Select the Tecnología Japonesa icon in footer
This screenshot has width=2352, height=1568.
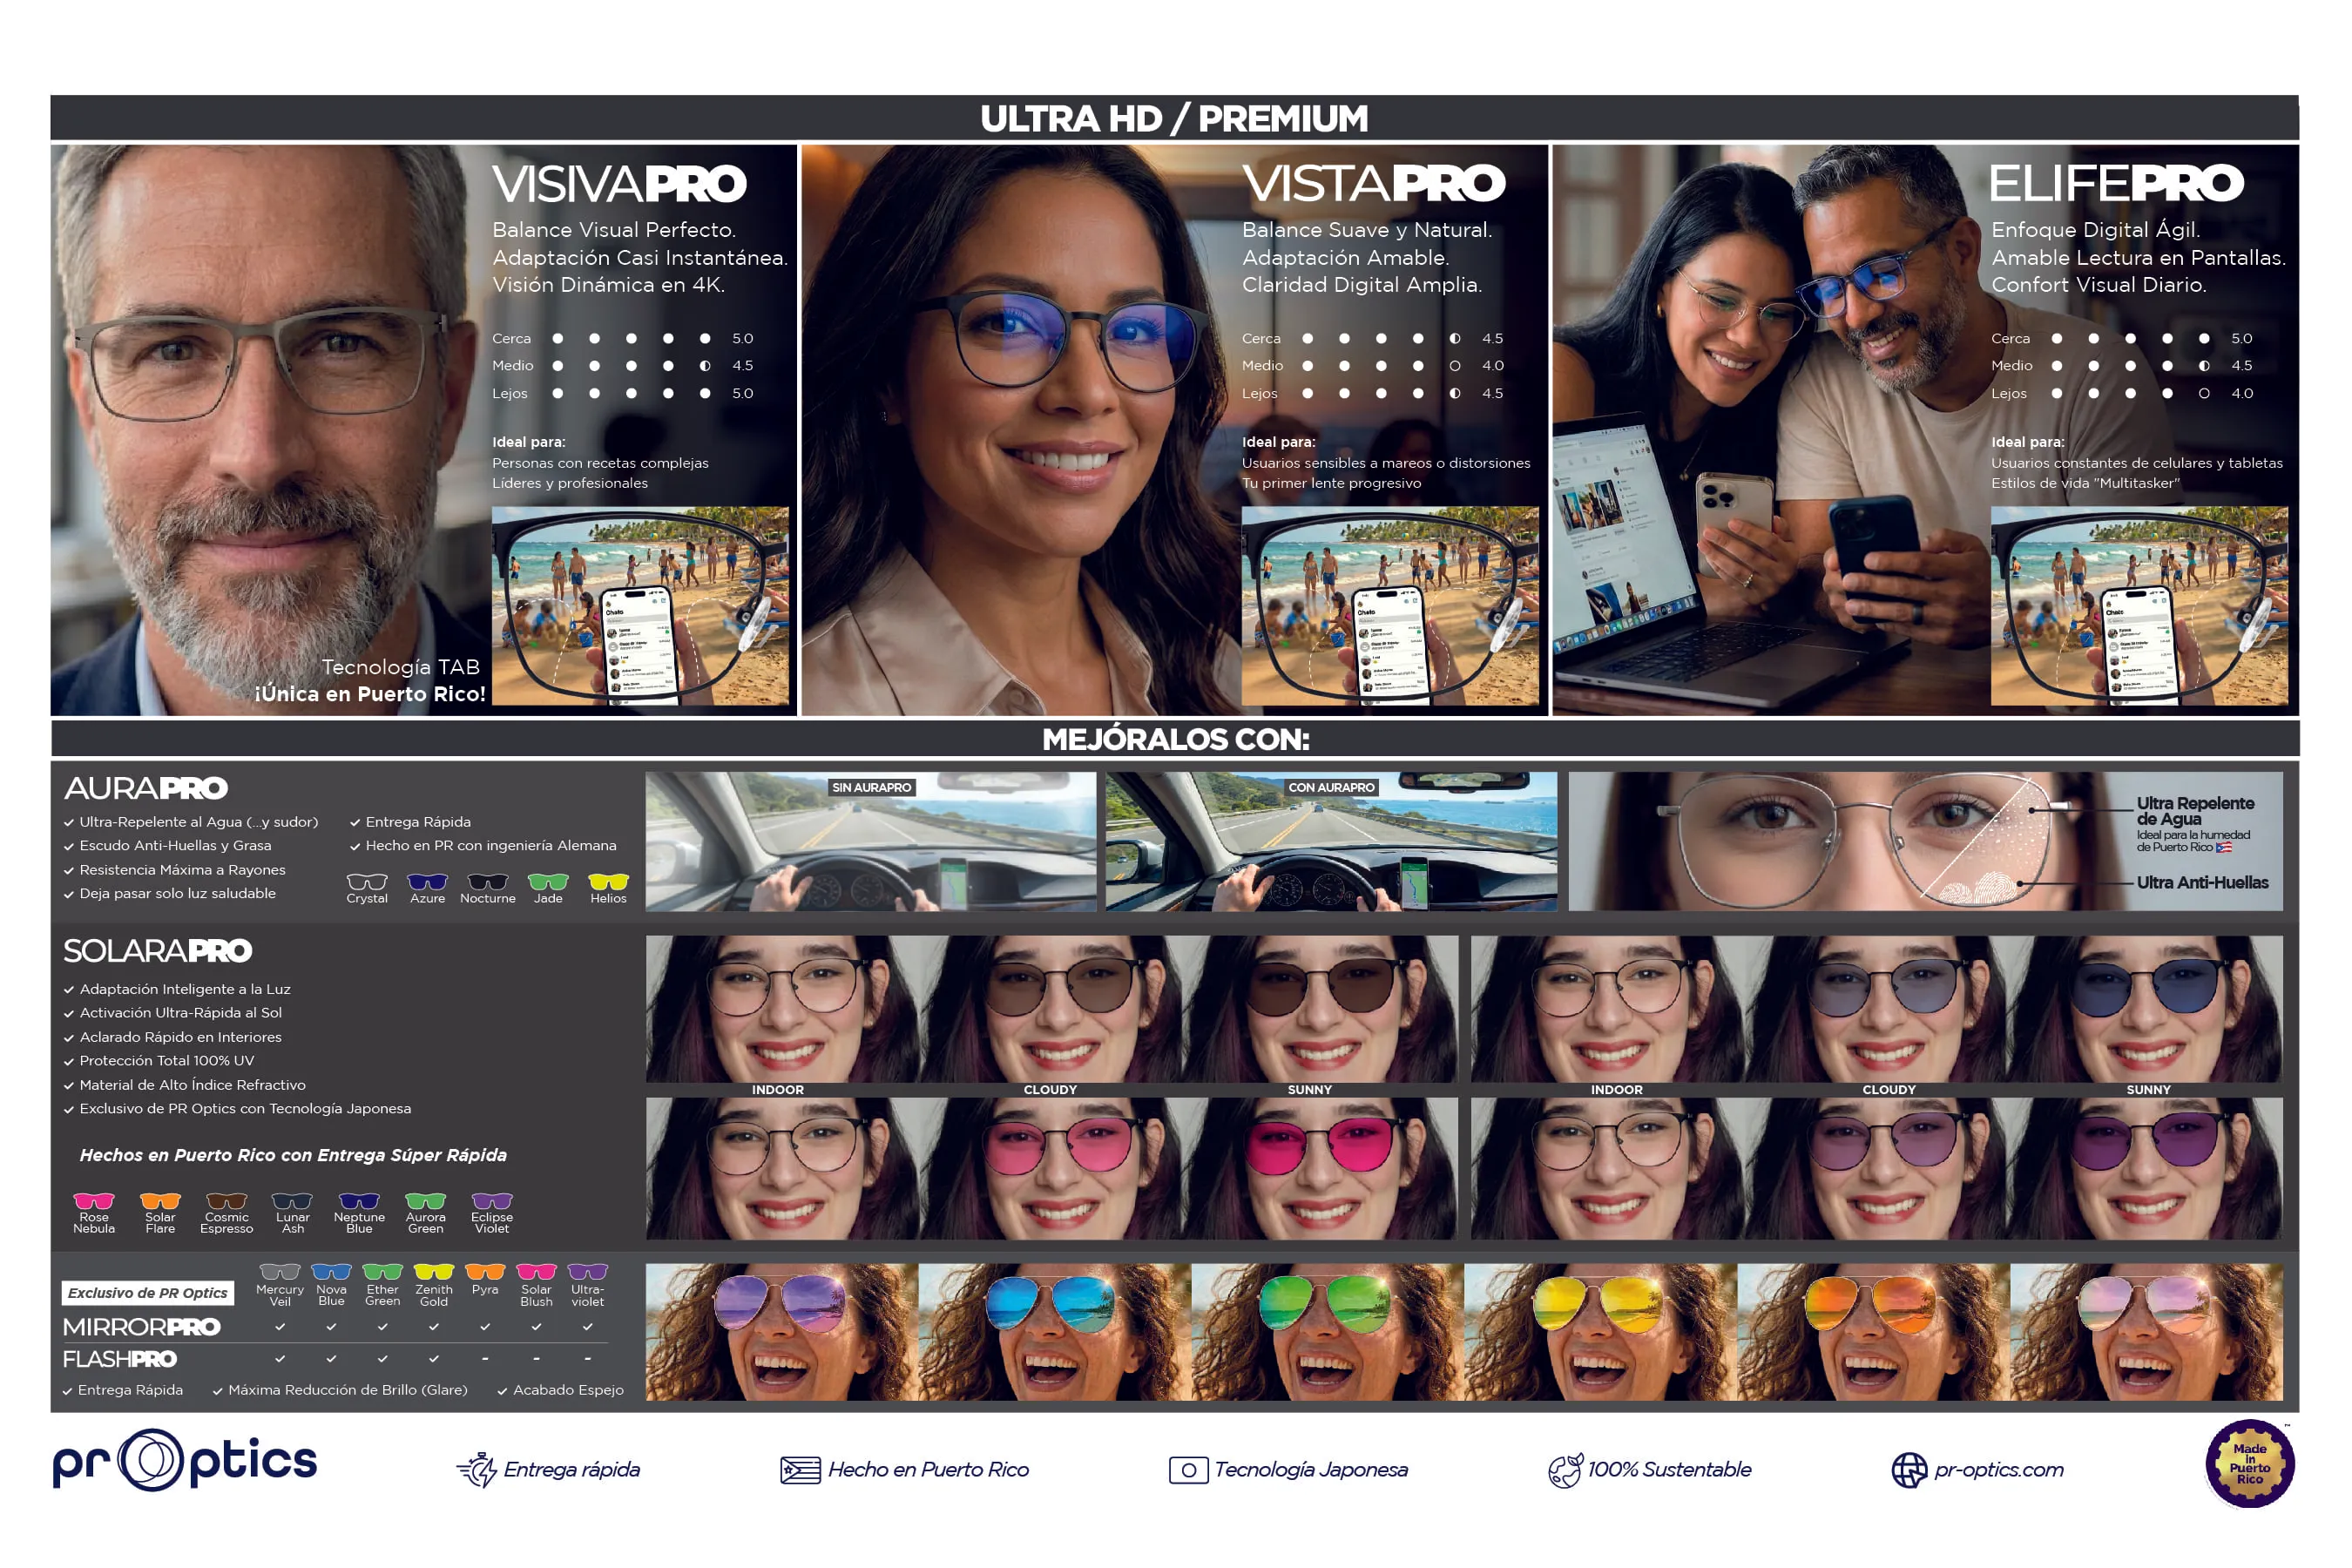pos(1188,1470)
